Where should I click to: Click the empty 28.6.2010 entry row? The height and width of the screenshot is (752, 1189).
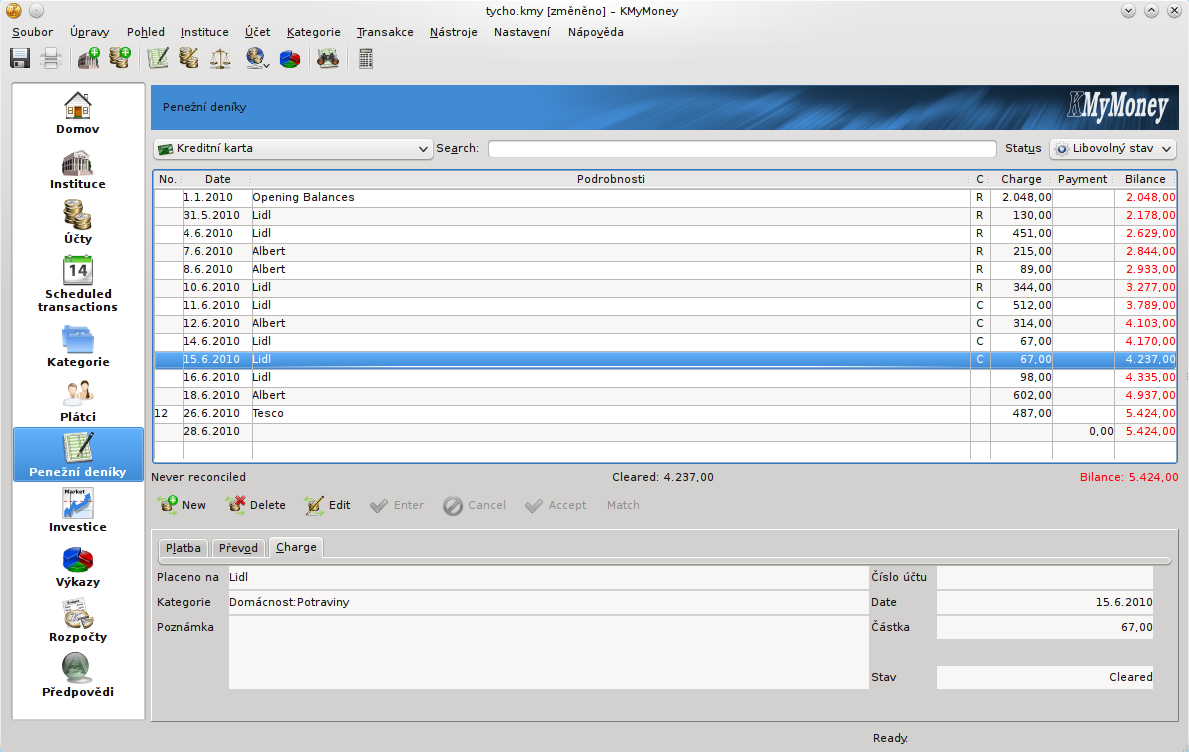(665, 431)
